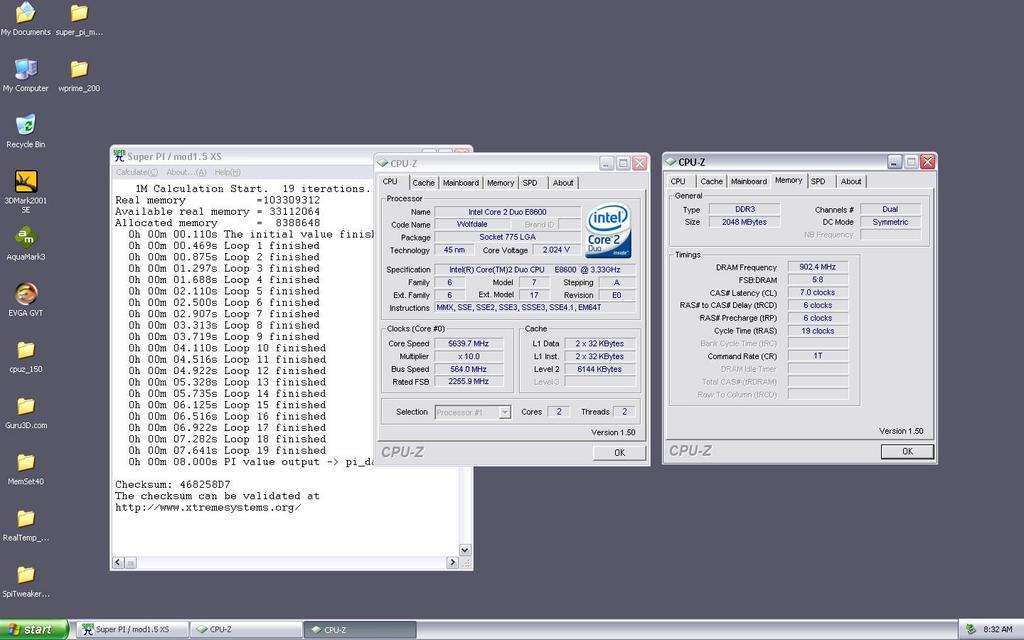
Task: Click the memory Size value 2048 MBytes
Action: [744, 222]
